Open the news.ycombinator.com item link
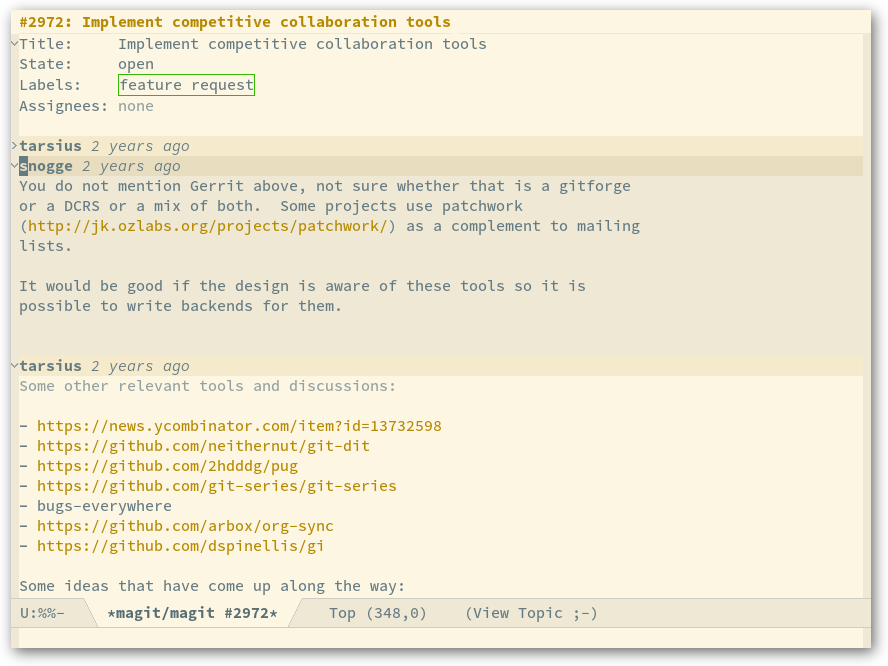This screenshot has width=888, height=666. click(x=239, y=426)
